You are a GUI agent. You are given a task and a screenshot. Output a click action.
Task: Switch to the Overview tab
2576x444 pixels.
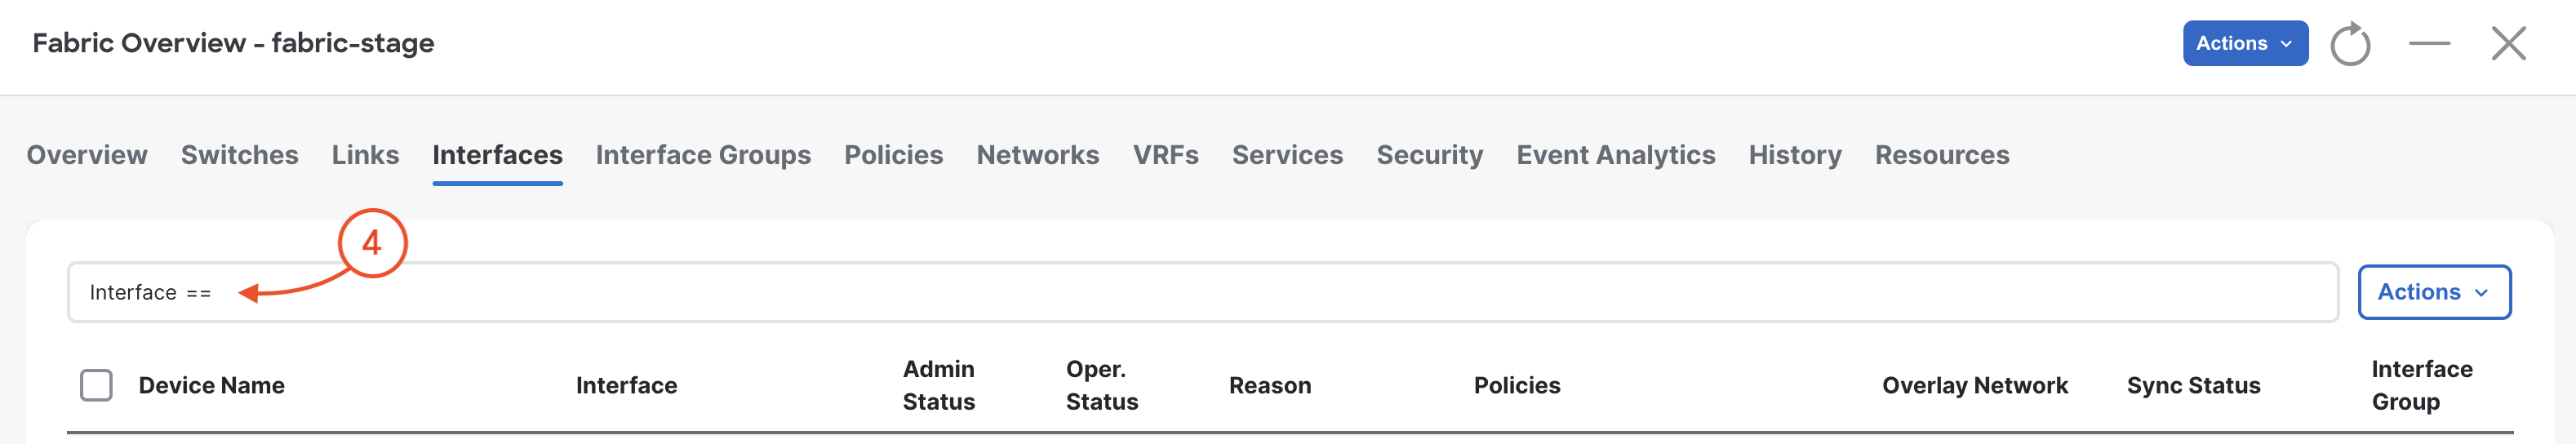click(x=87, y=155)
